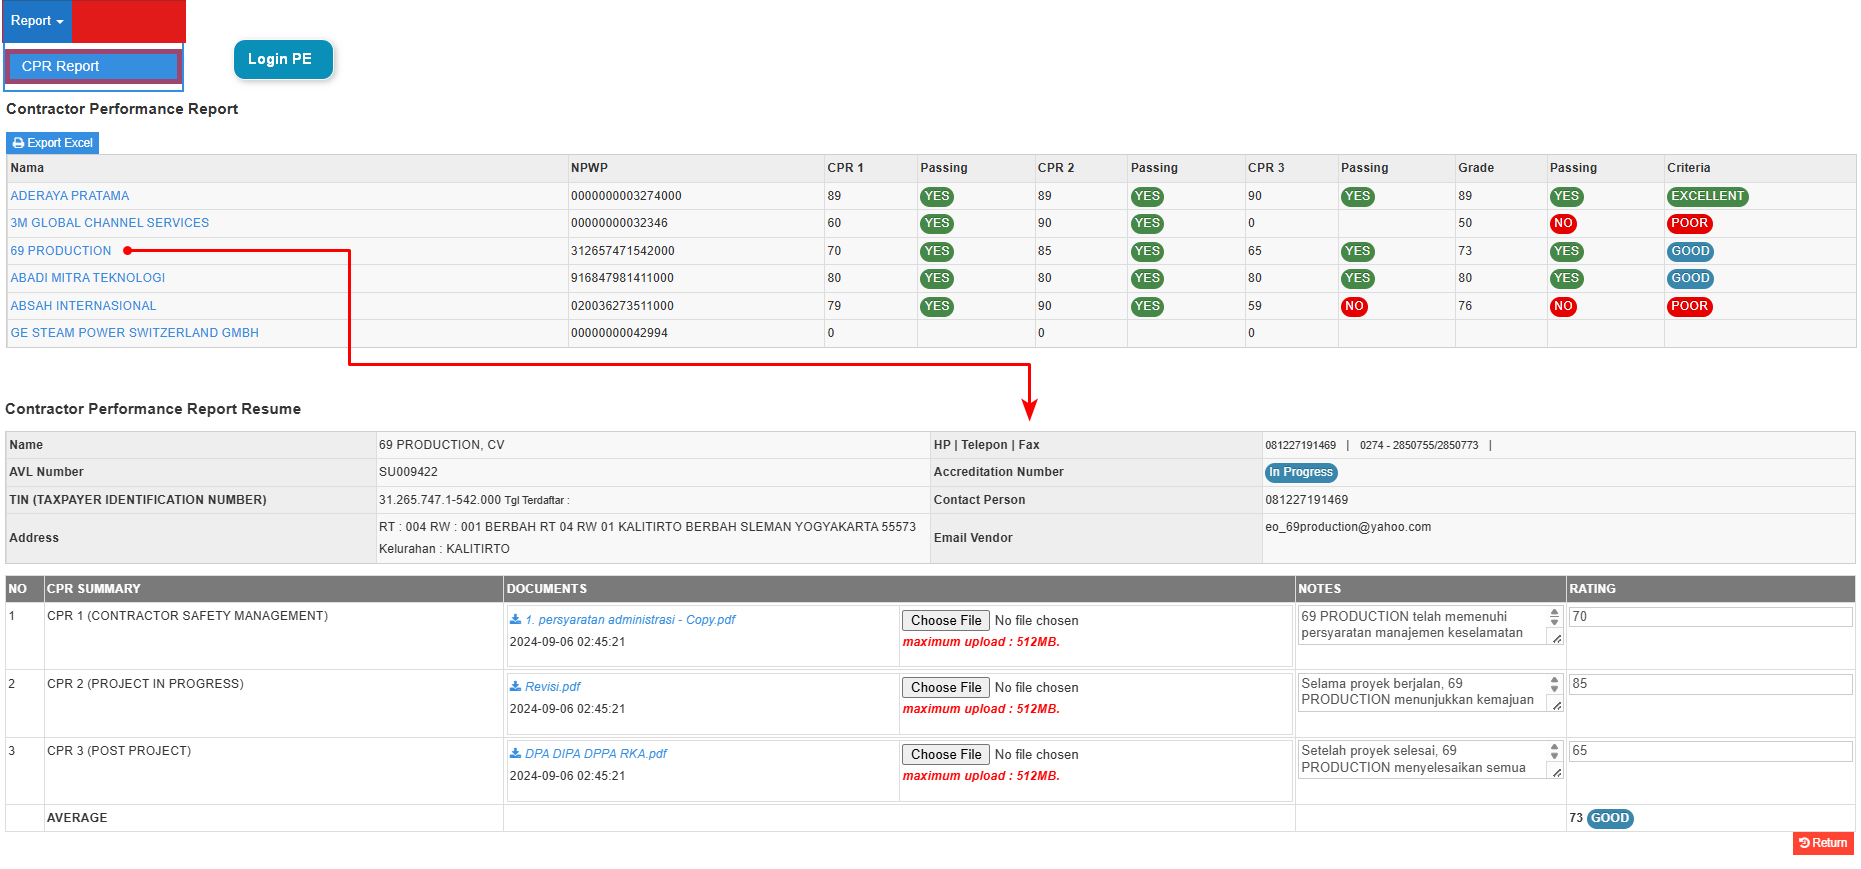Download DPA DIPA DPPA RKA.pdf document
This screenshot has height=869, width=1861.
point(589,754)
